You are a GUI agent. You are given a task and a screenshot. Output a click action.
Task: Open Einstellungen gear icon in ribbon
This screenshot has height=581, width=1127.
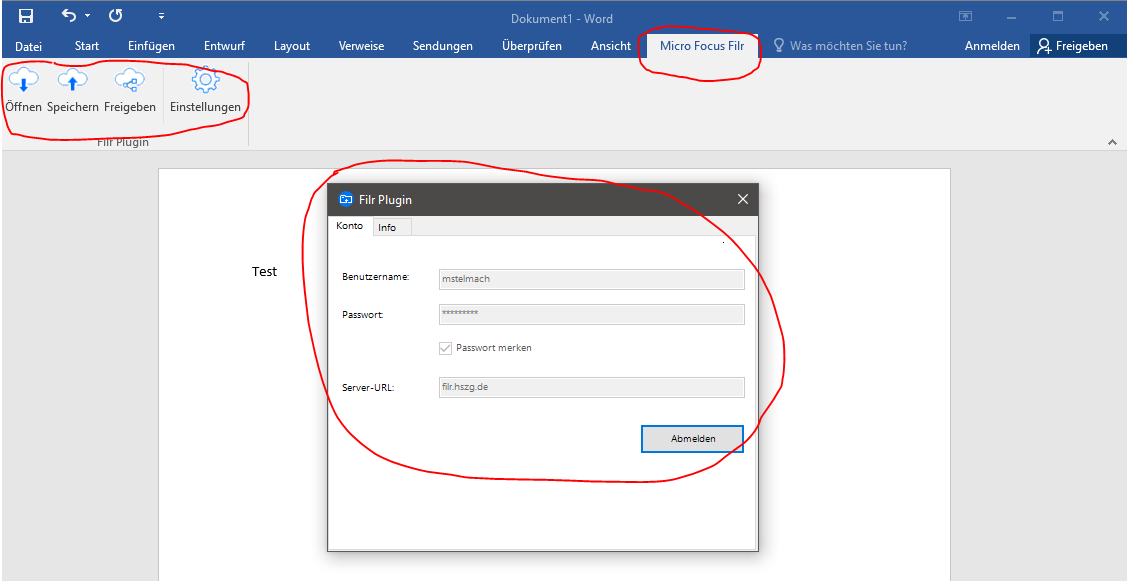205,80
